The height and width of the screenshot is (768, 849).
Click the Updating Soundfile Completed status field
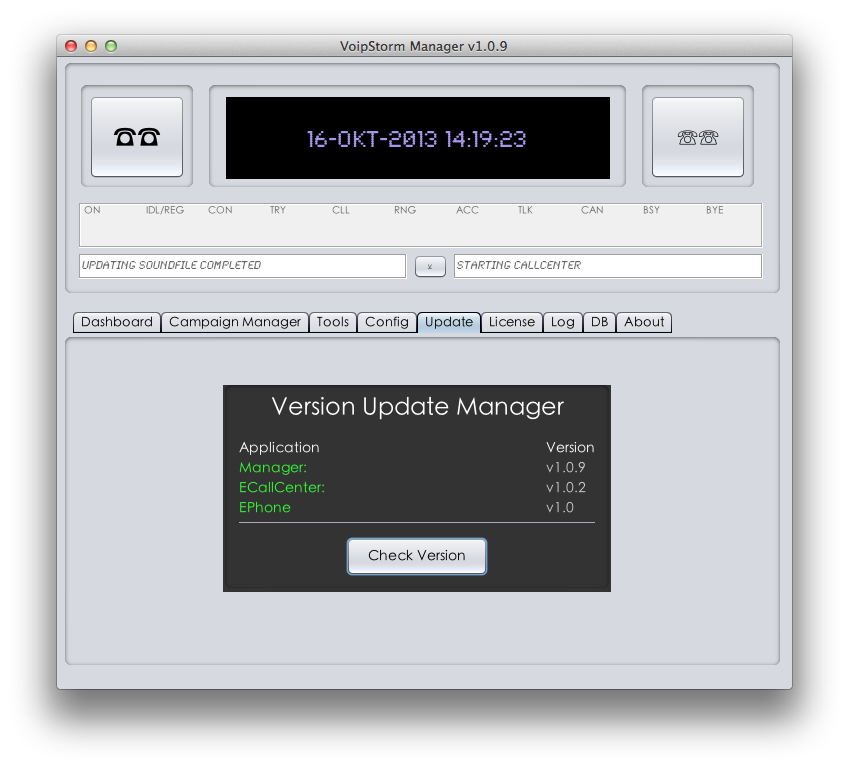click(242, 266)
